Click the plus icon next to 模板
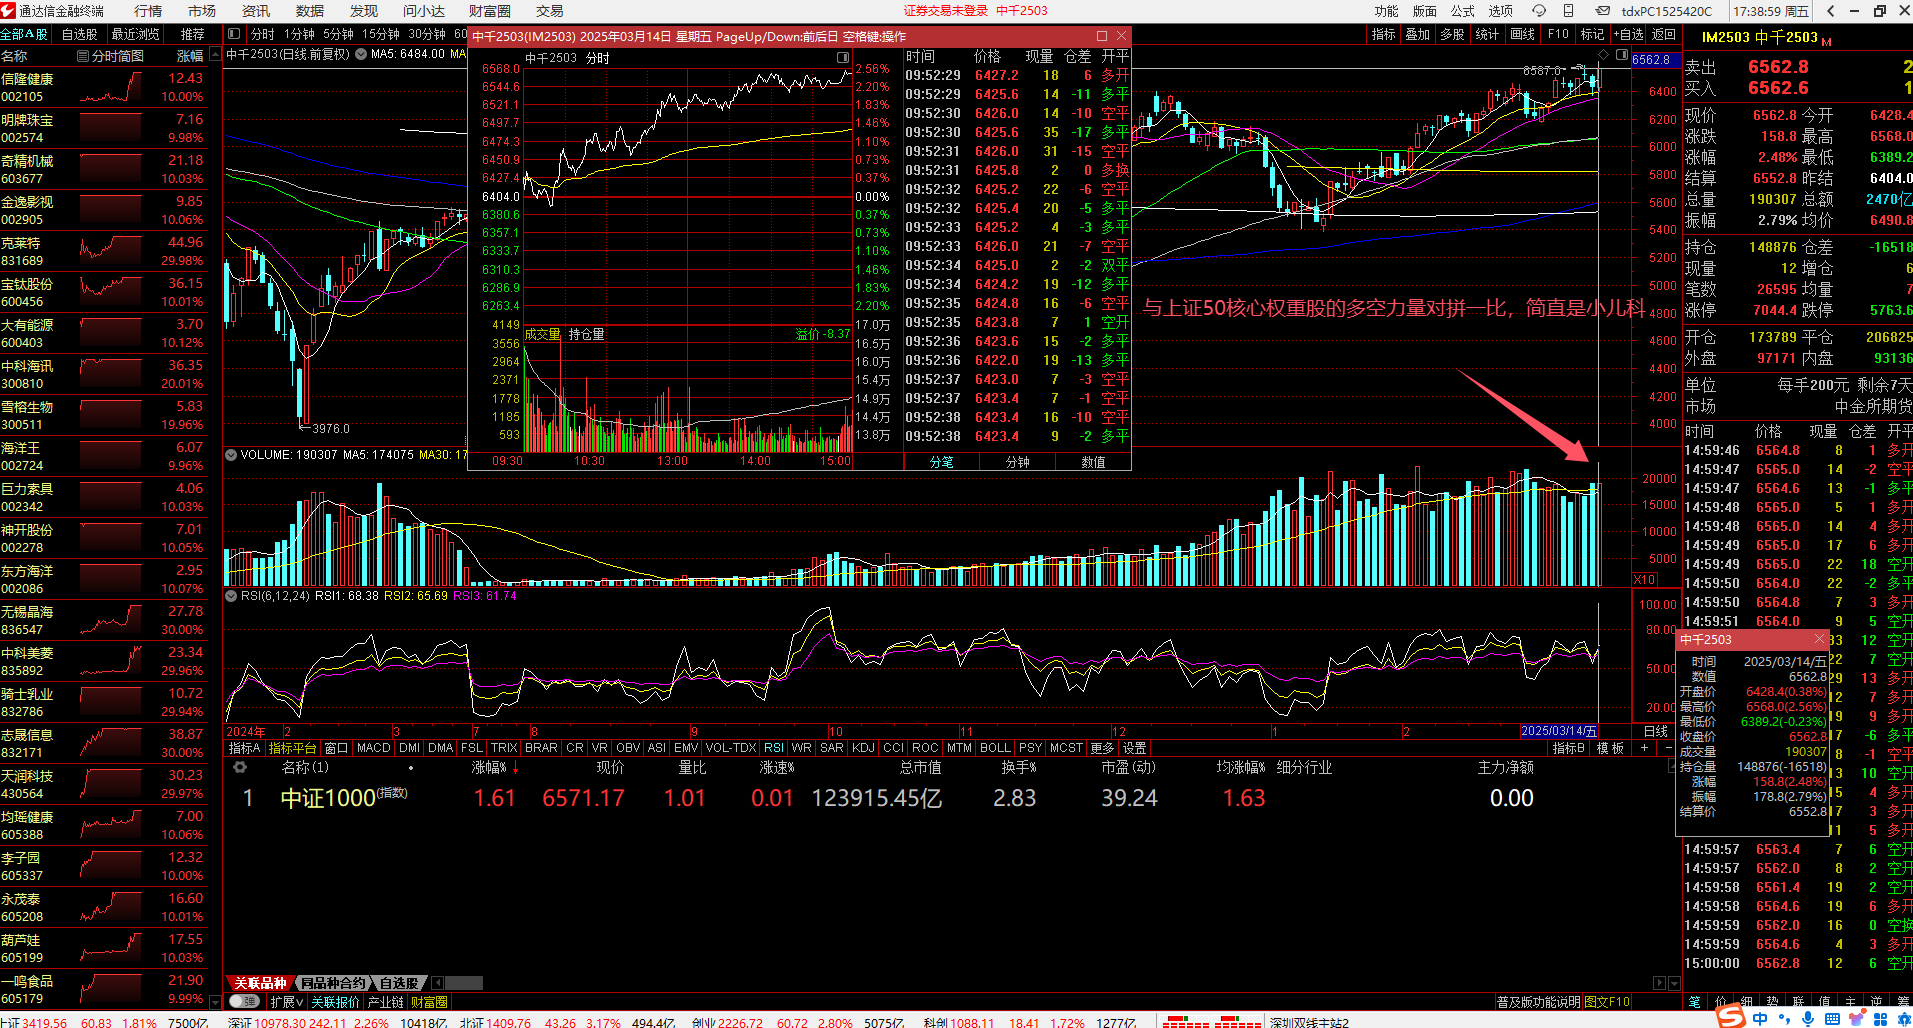 1645,748
